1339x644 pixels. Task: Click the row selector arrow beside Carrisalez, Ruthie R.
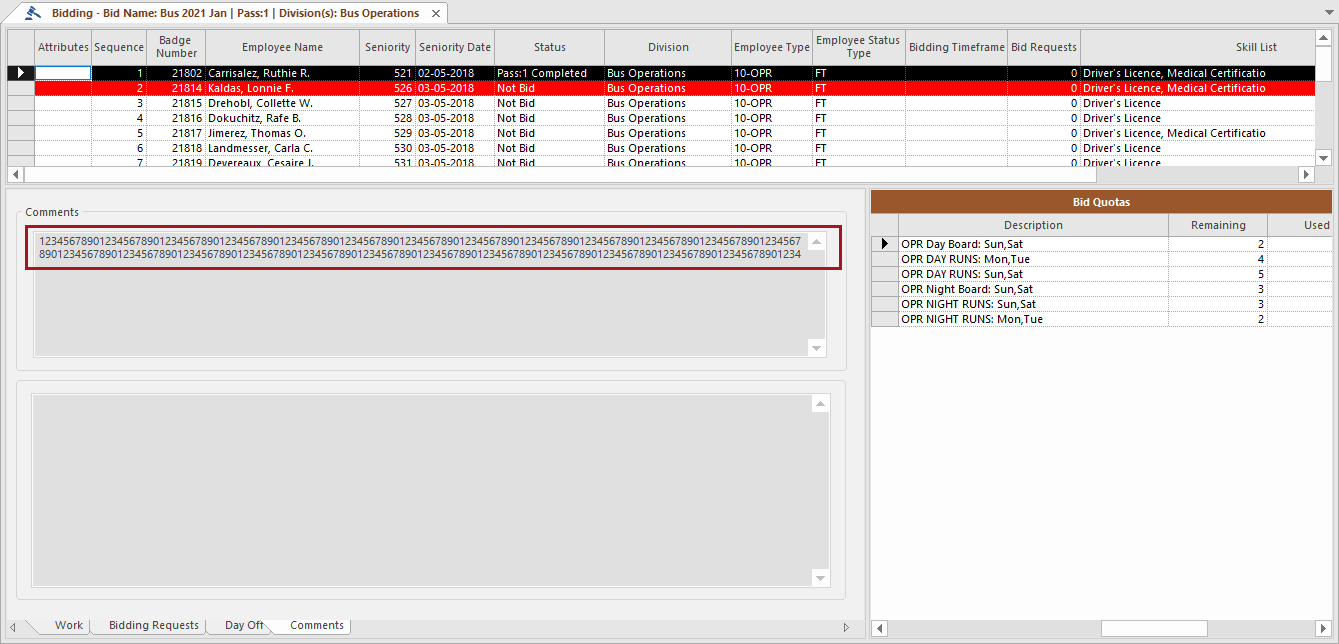tap(20, 72)
